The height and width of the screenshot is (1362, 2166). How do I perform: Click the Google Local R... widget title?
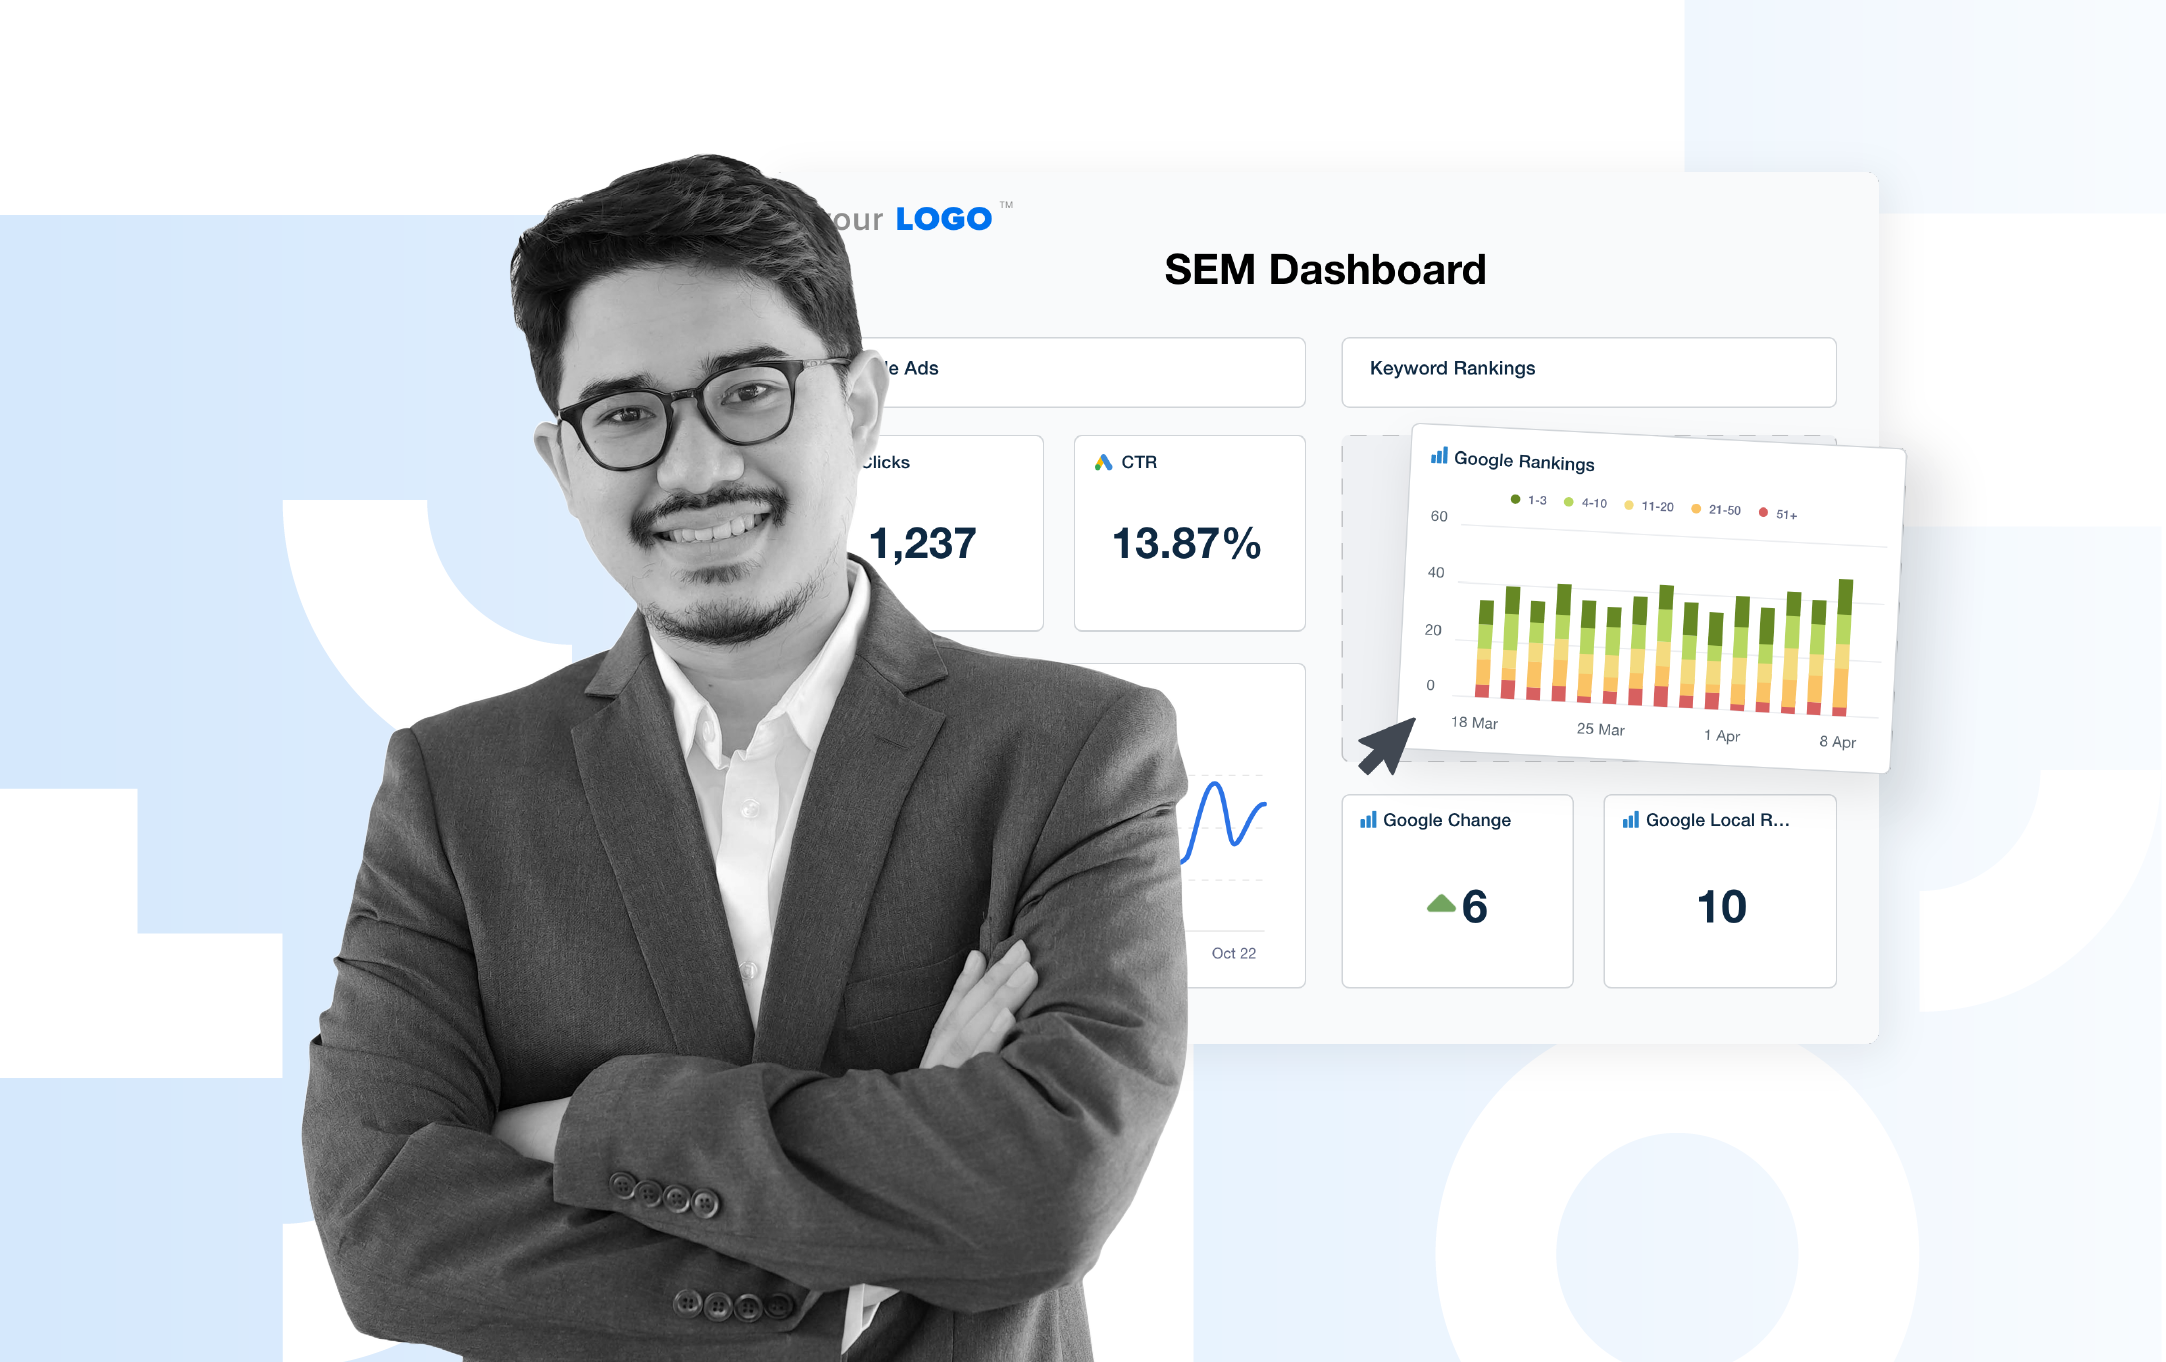1717,820
